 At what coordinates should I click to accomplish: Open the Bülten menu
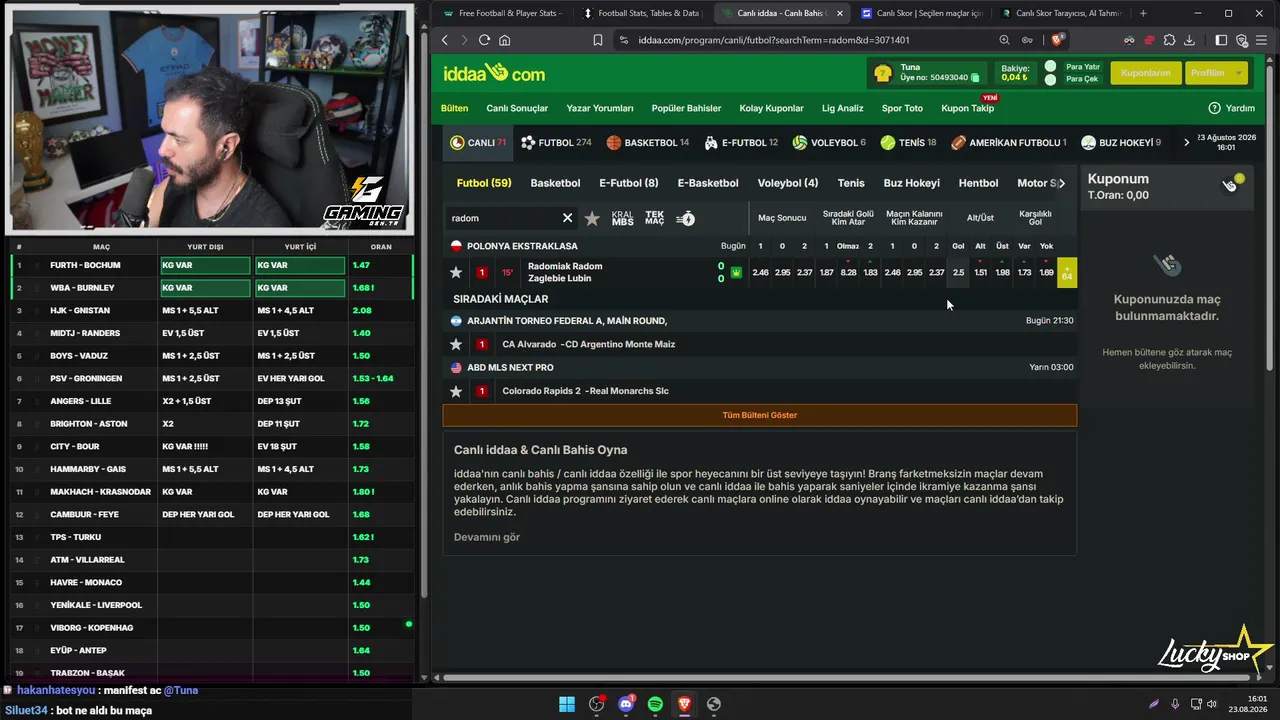(x=454, y=108)
